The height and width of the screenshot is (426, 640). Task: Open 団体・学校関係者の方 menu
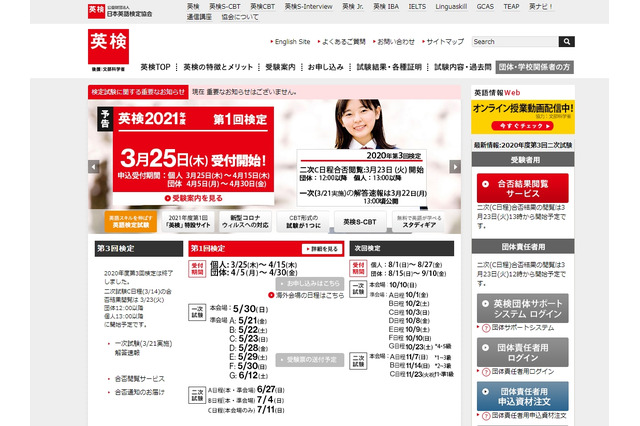(534, 67)
